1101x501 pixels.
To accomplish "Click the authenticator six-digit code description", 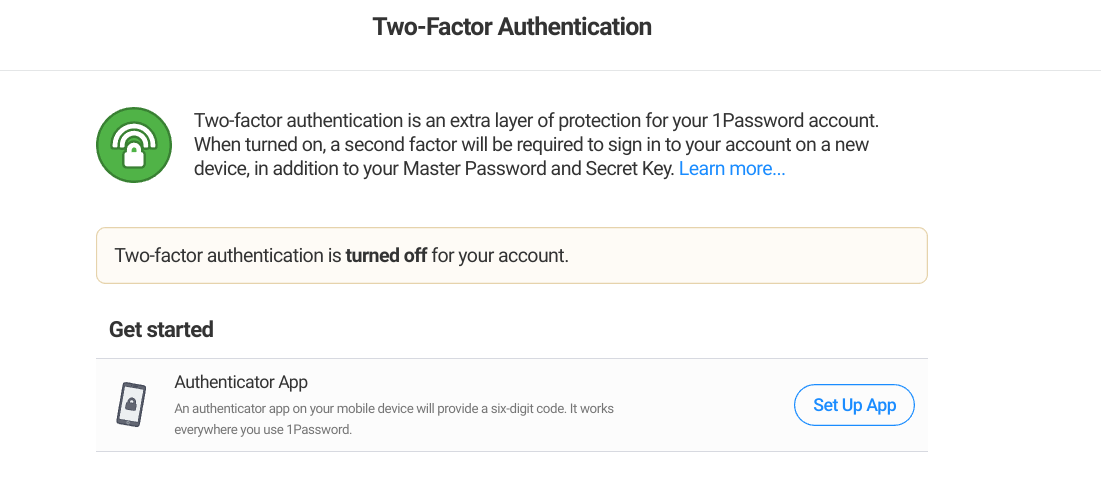I will click(394, 408).
